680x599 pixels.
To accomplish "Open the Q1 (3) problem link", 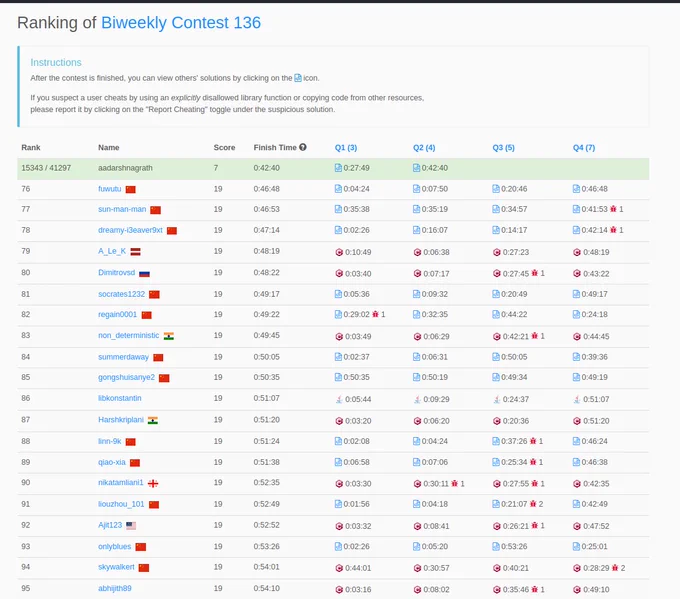I will tap(346, 147).
